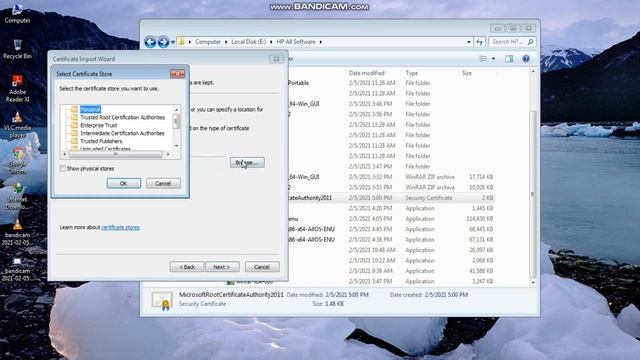This screenshot has width=640, height=360.
Task: Click Cancel in Certificate Import Wizard
Action: coord(262,267)
